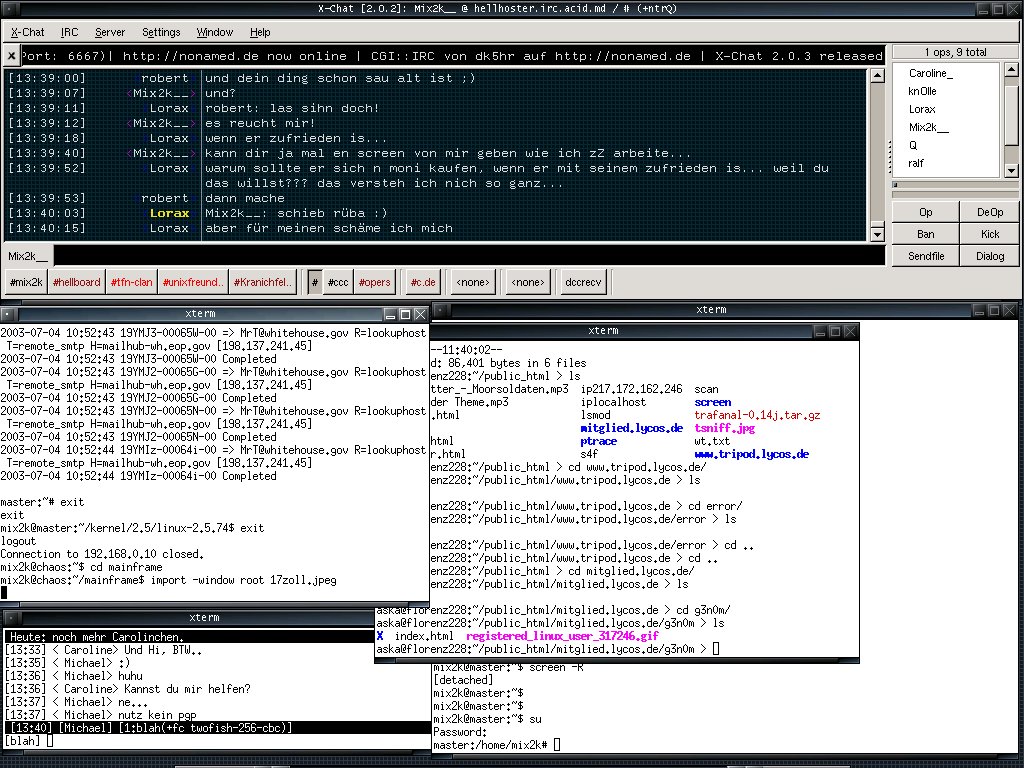Focus the chat message input field

tap(470, 256)
